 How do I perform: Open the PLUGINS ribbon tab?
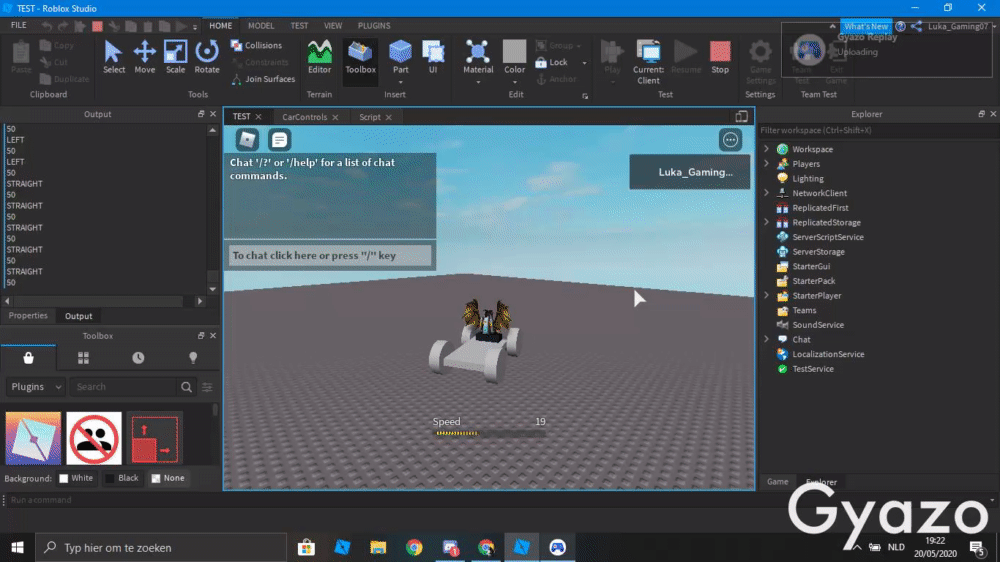pos(374,26)
